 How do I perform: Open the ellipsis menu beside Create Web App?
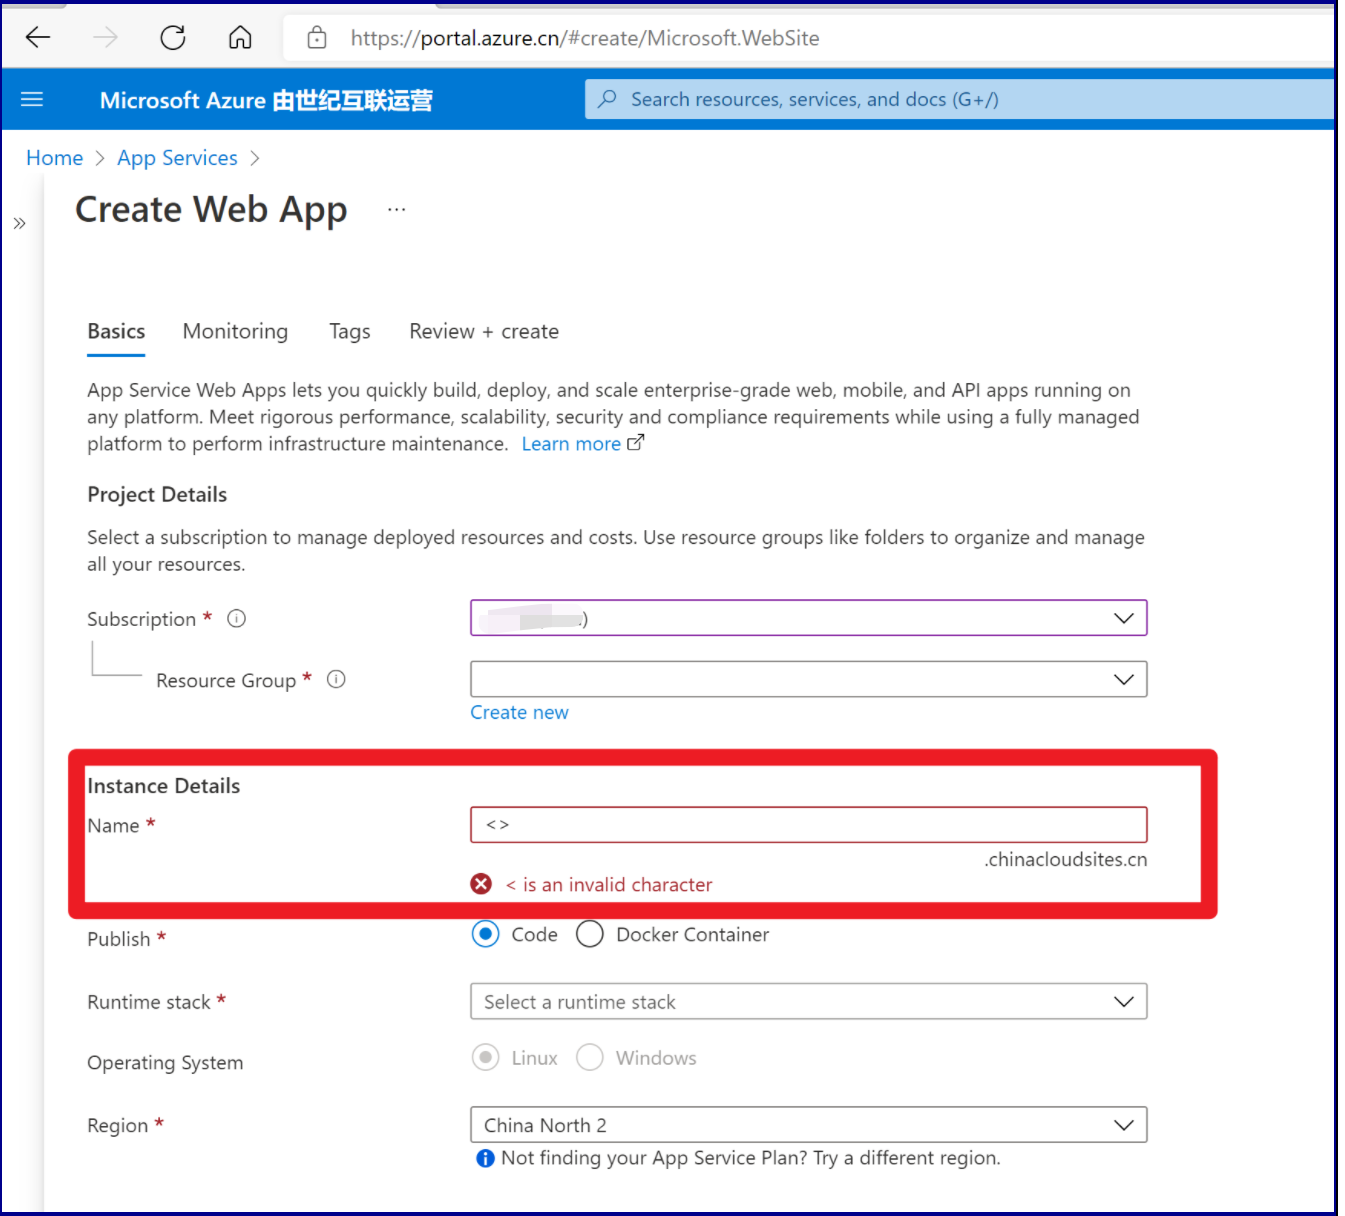click(397, 210)
